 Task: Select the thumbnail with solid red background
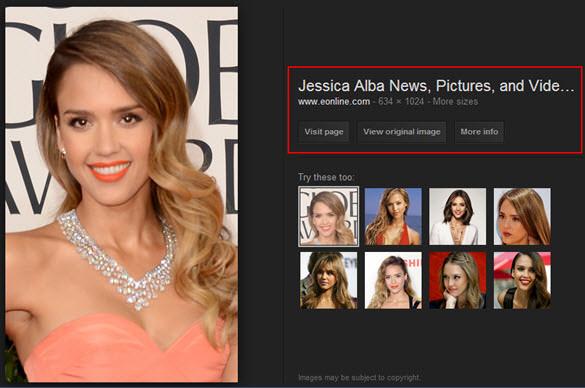(457, 280)
